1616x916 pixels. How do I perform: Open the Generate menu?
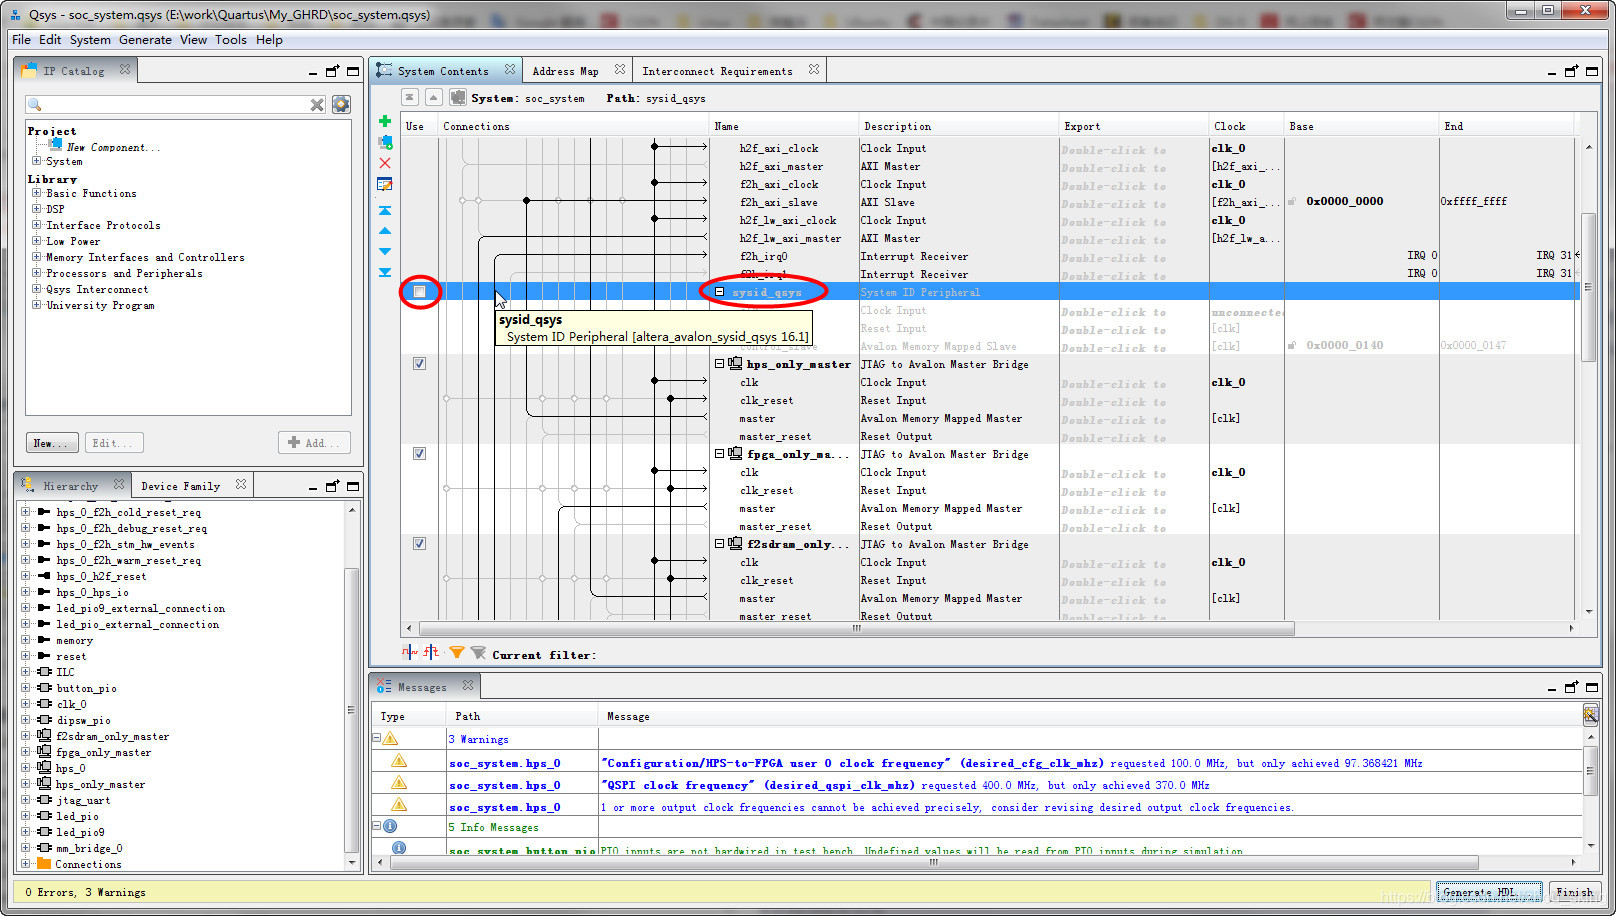pyautogui.click(x=145, y=40)
